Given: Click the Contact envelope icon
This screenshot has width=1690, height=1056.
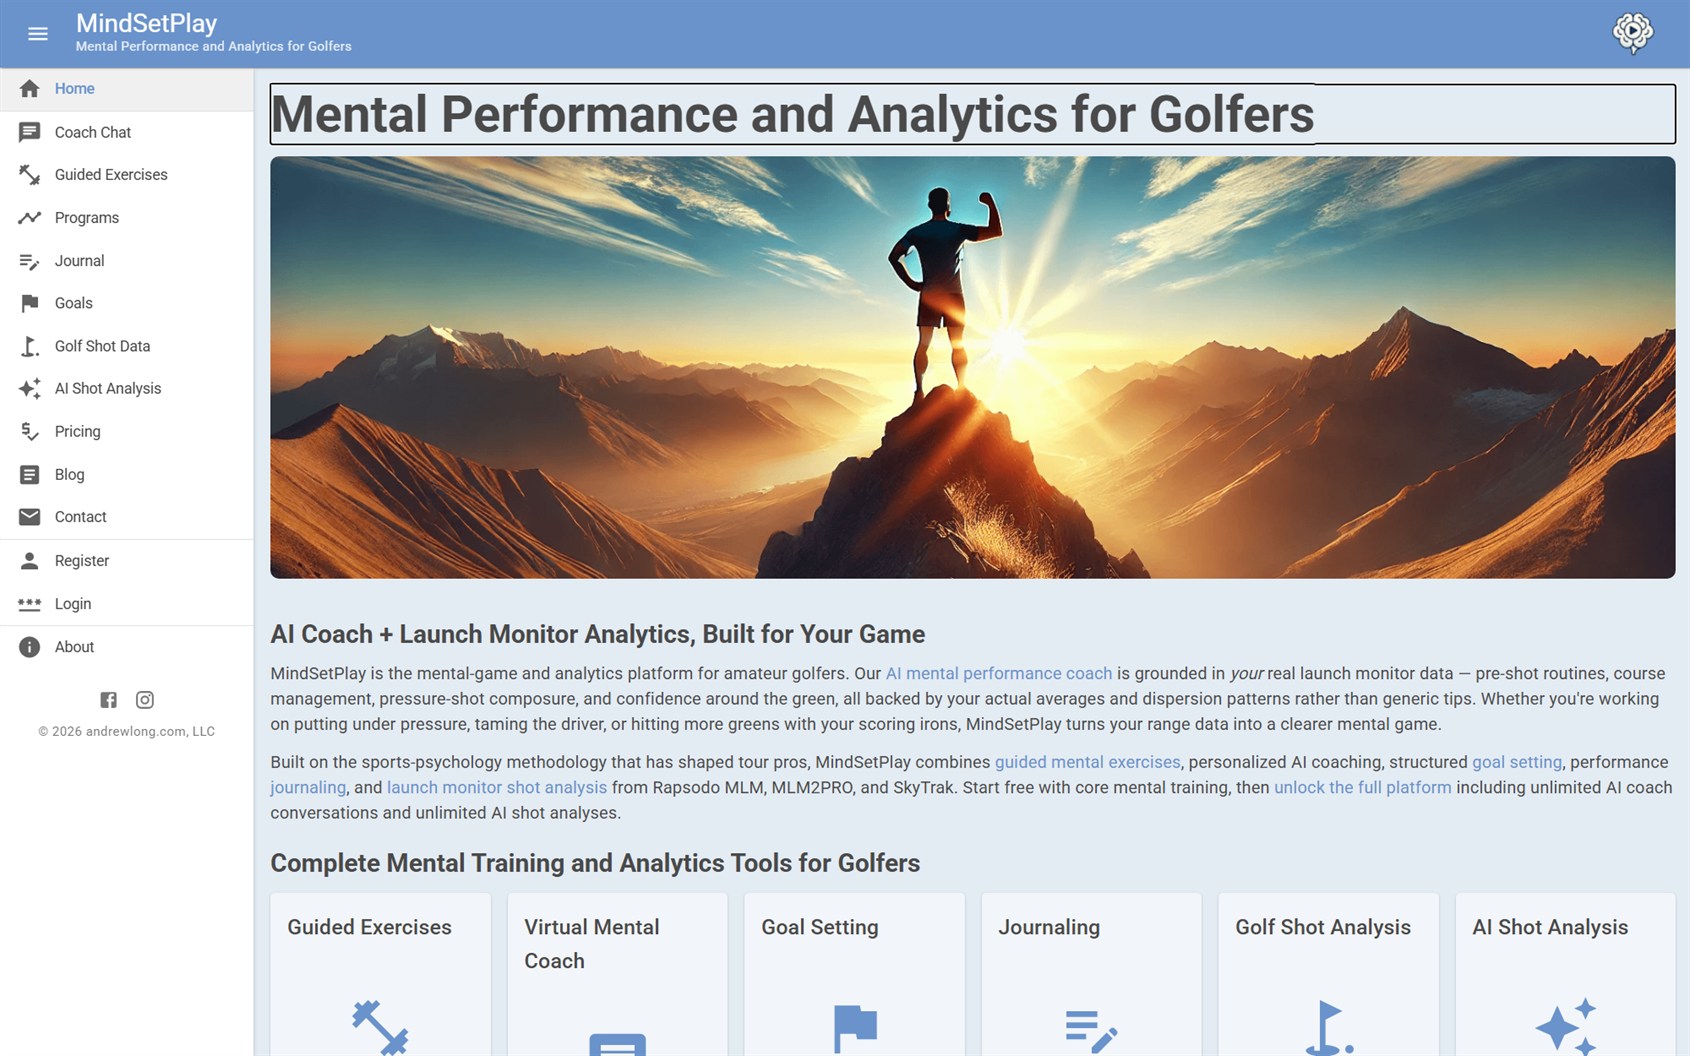Looking at the screenshot, I should tap(30, 517).
